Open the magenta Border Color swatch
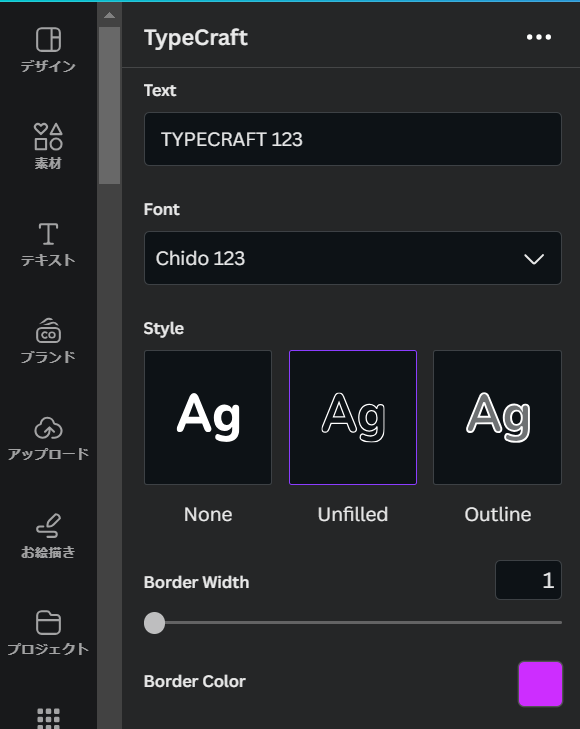 click(x=540, y=684)
